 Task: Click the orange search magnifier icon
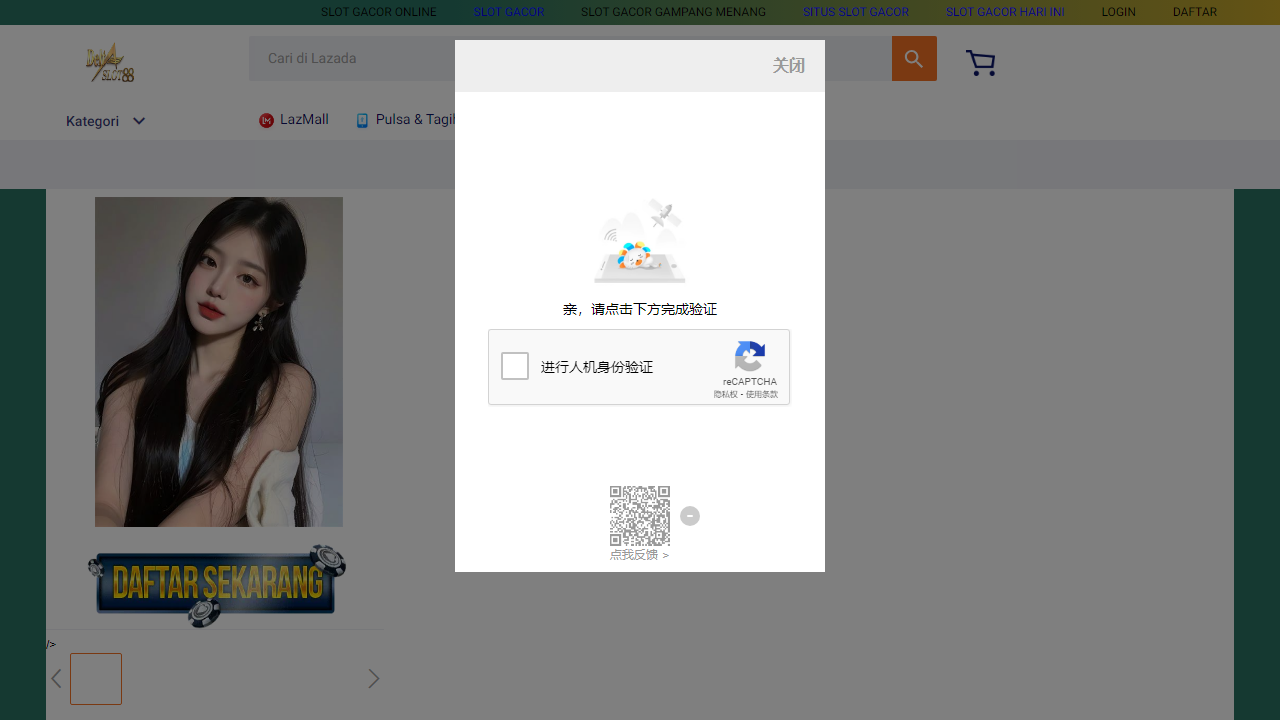913,58
